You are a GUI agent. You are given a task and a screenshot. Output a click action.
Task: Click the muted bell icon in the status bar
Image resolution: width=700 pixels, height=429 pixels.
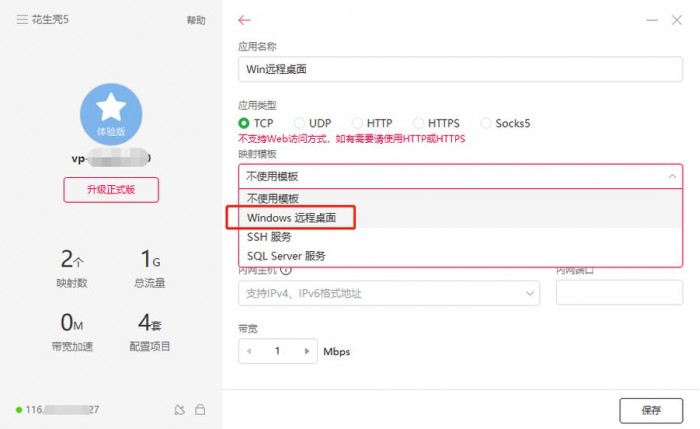click(179, 409)
